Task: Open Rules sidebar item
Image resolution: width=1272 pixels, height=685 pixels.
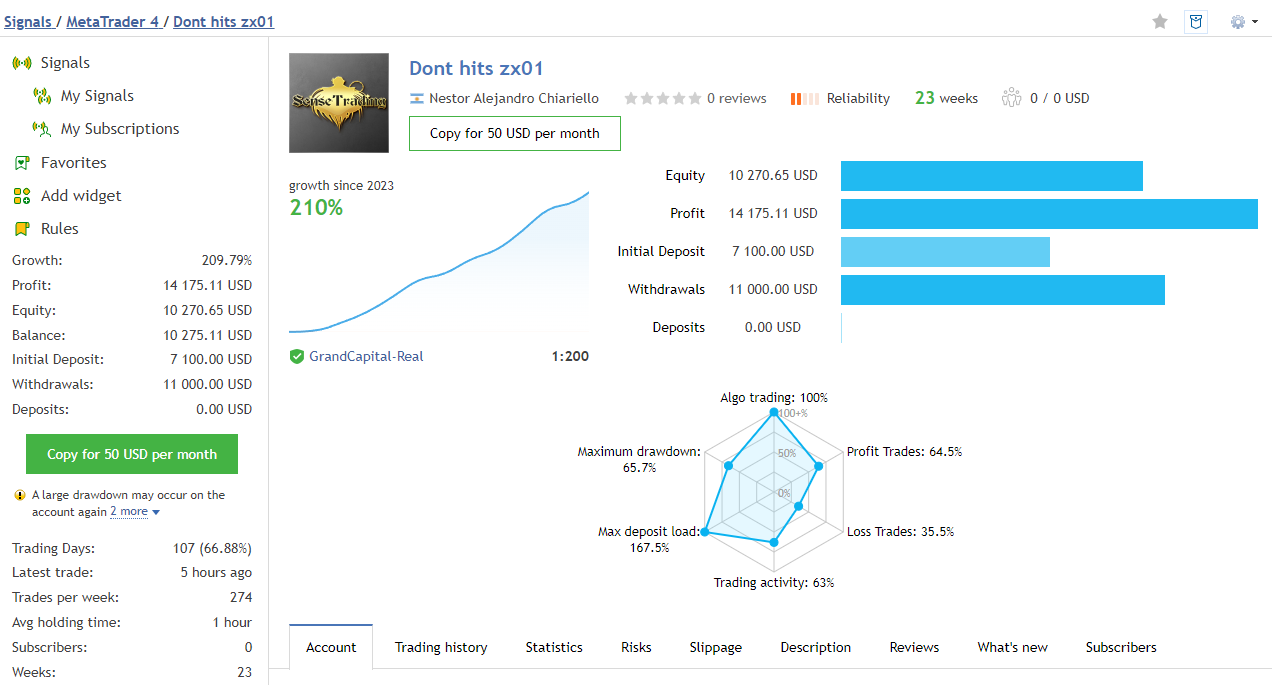Action: tap(59, 229)
